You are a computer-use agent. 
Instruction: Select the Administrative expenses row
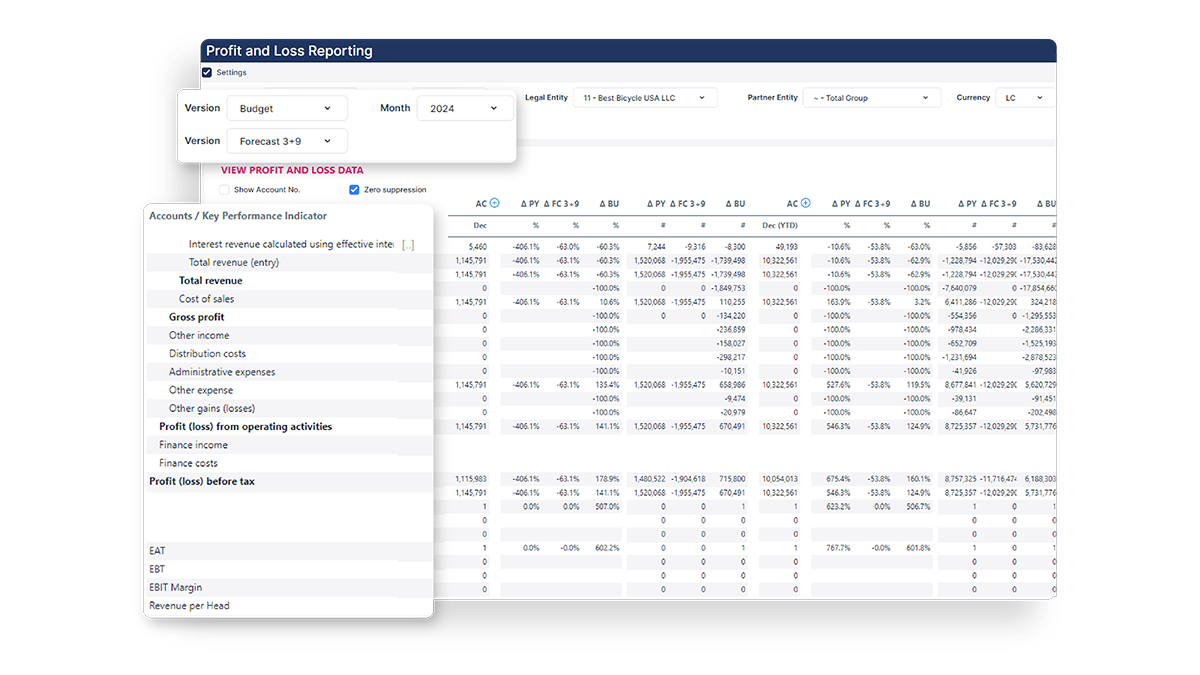(x=289, y=372)
